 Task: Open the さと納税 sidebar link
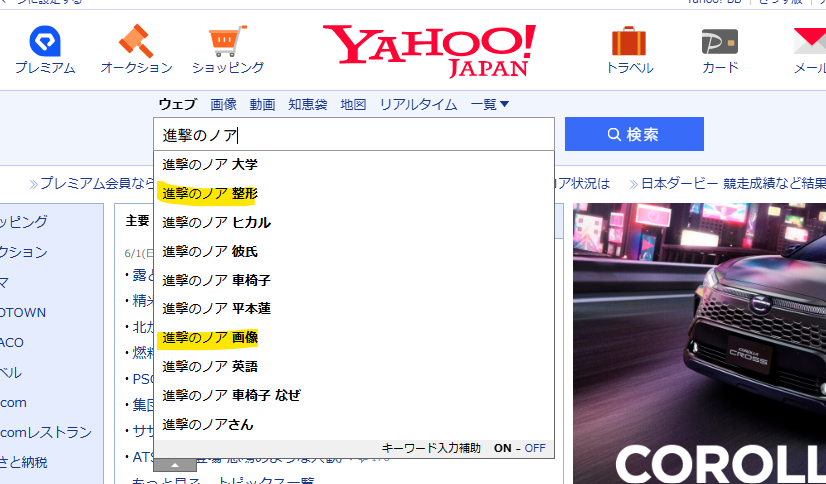[x=24, y=462]
